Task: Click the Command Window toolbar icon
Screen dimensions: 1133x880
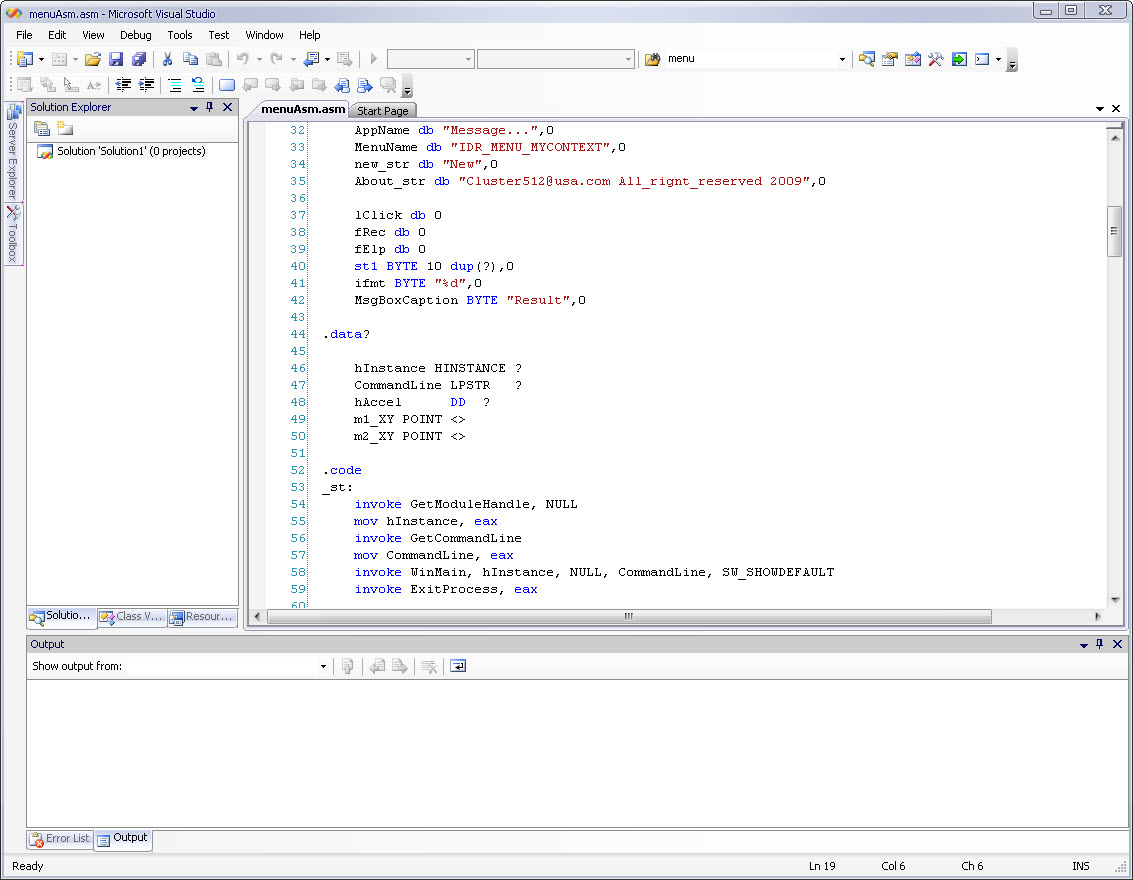Action: coord(982,59)
